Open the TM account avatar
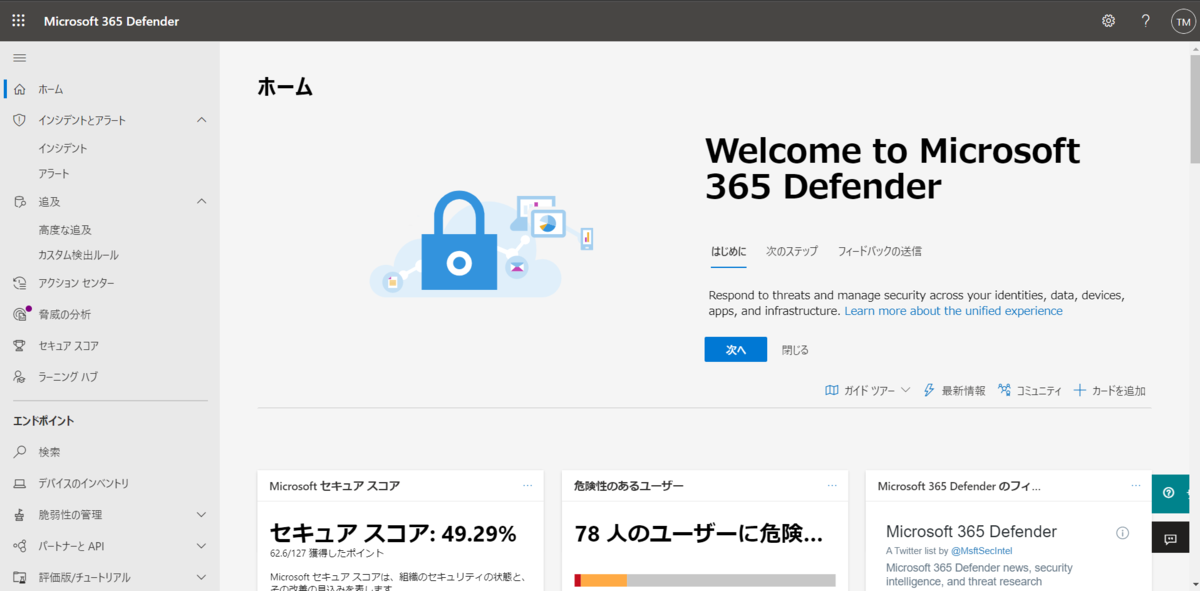This screenshot has width=1200, height=591. click(x=1183, y=21)
